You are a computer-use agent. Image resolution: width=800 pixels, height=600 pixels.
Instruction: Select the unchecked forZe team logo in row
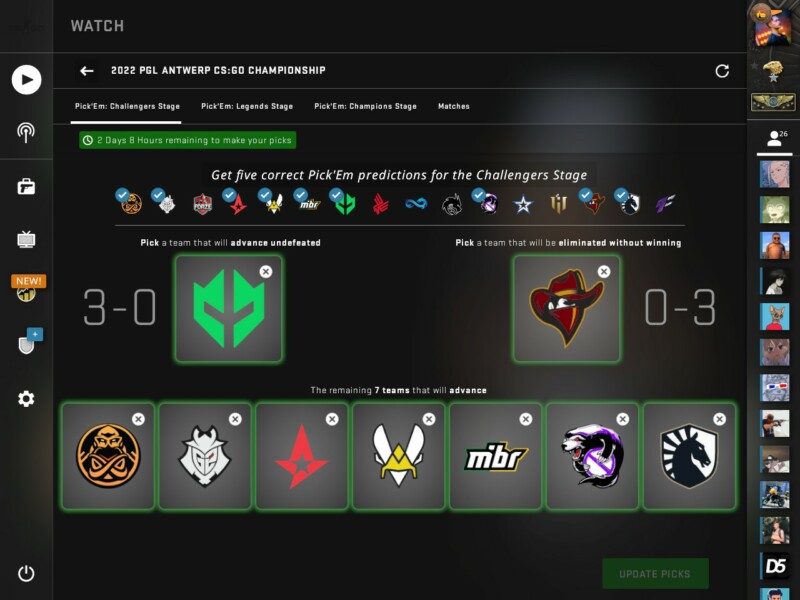(203, 204)
